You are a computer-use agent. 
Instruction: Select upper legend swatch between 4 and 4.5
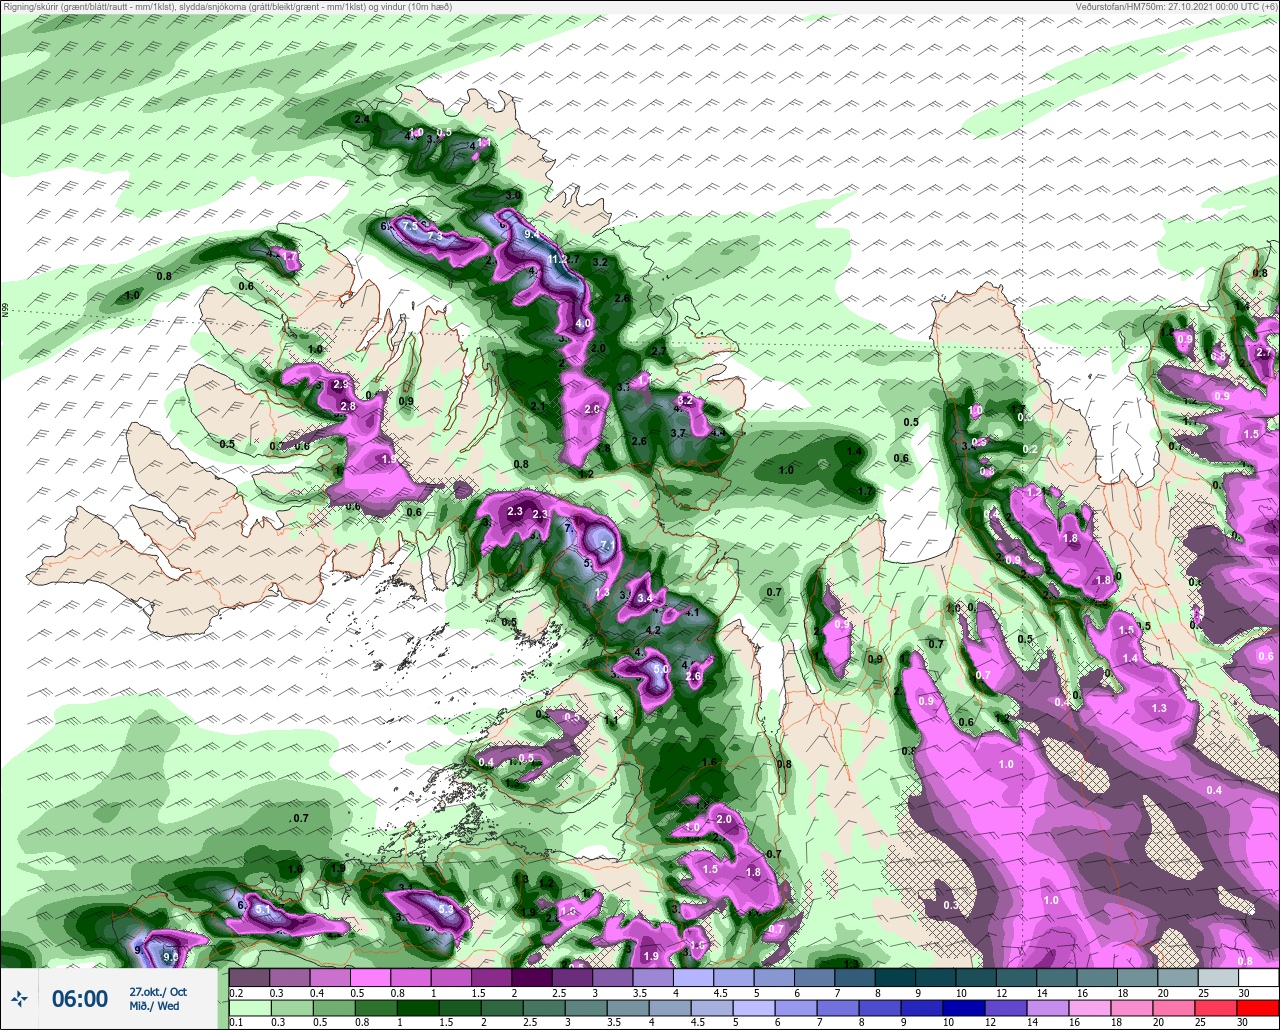click(x=694, y=977)
